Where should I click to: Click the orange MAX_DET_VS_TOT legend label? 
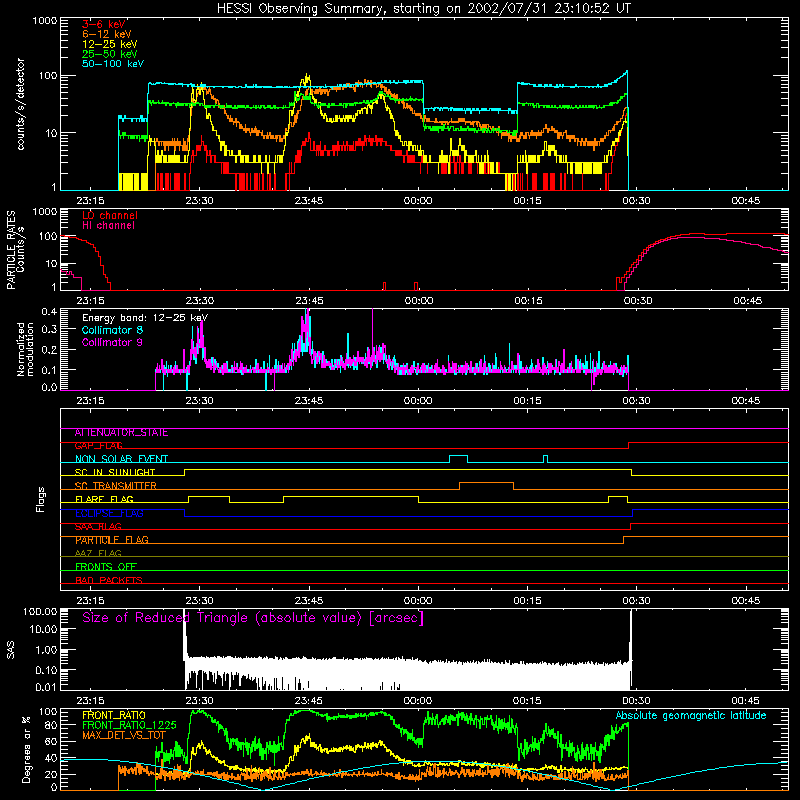[x=123, y=735]
